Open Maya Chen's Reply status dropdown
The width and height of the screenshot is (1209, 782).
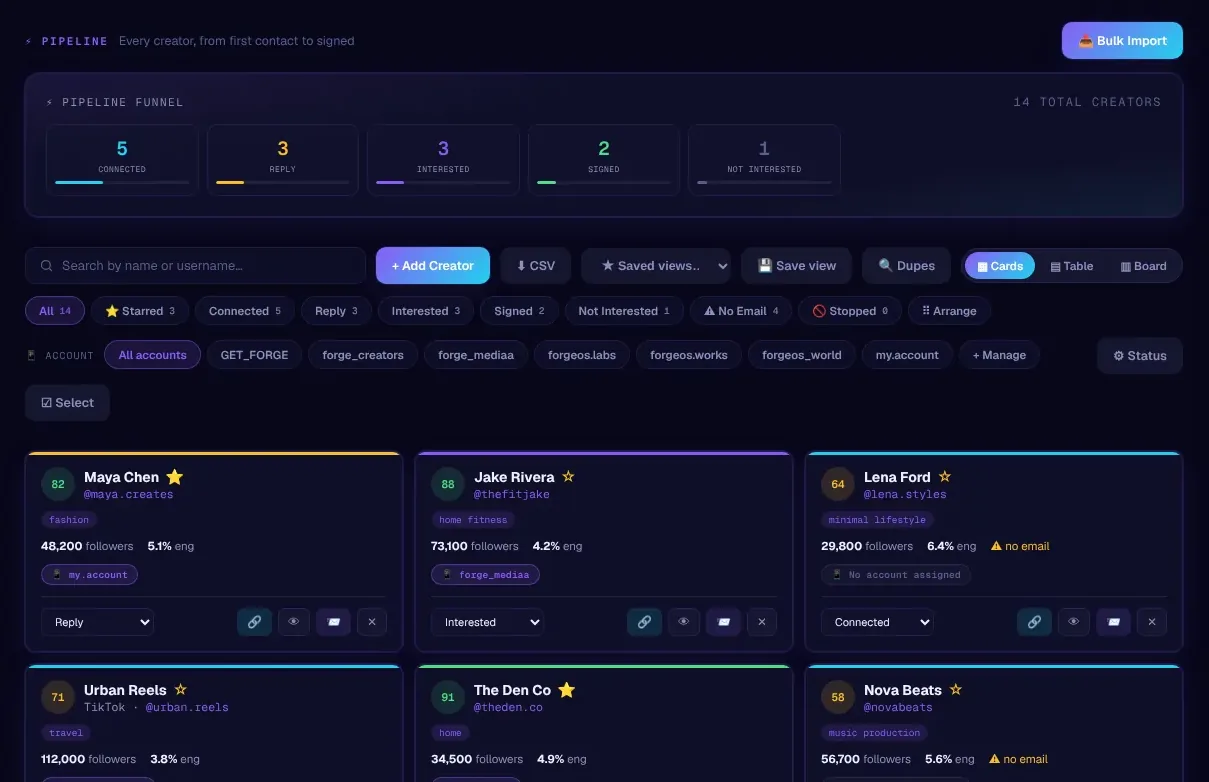tap(98, 622)
